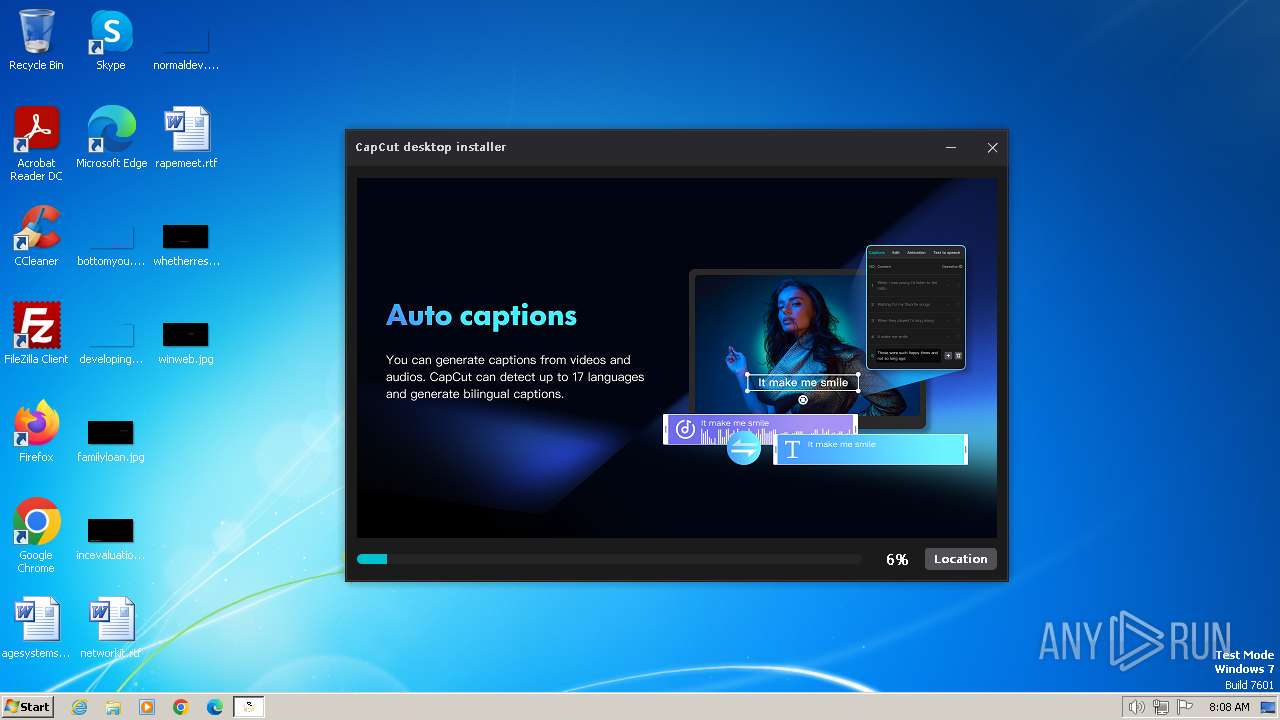This screenshot has width=1280, height=720.
Task: Open the network tray icon
Action: [x=1161, y=707]
